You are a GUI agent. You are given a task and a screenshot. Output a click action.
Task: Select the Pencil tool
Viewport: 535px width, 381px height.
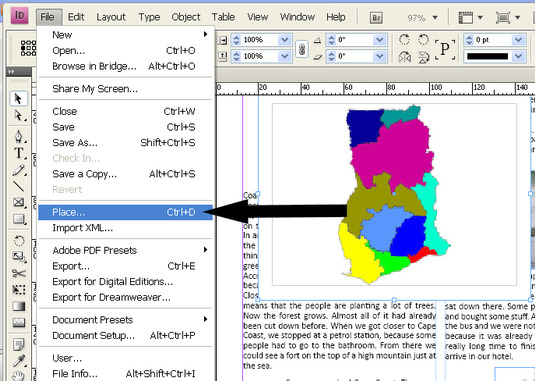[18, 170]
